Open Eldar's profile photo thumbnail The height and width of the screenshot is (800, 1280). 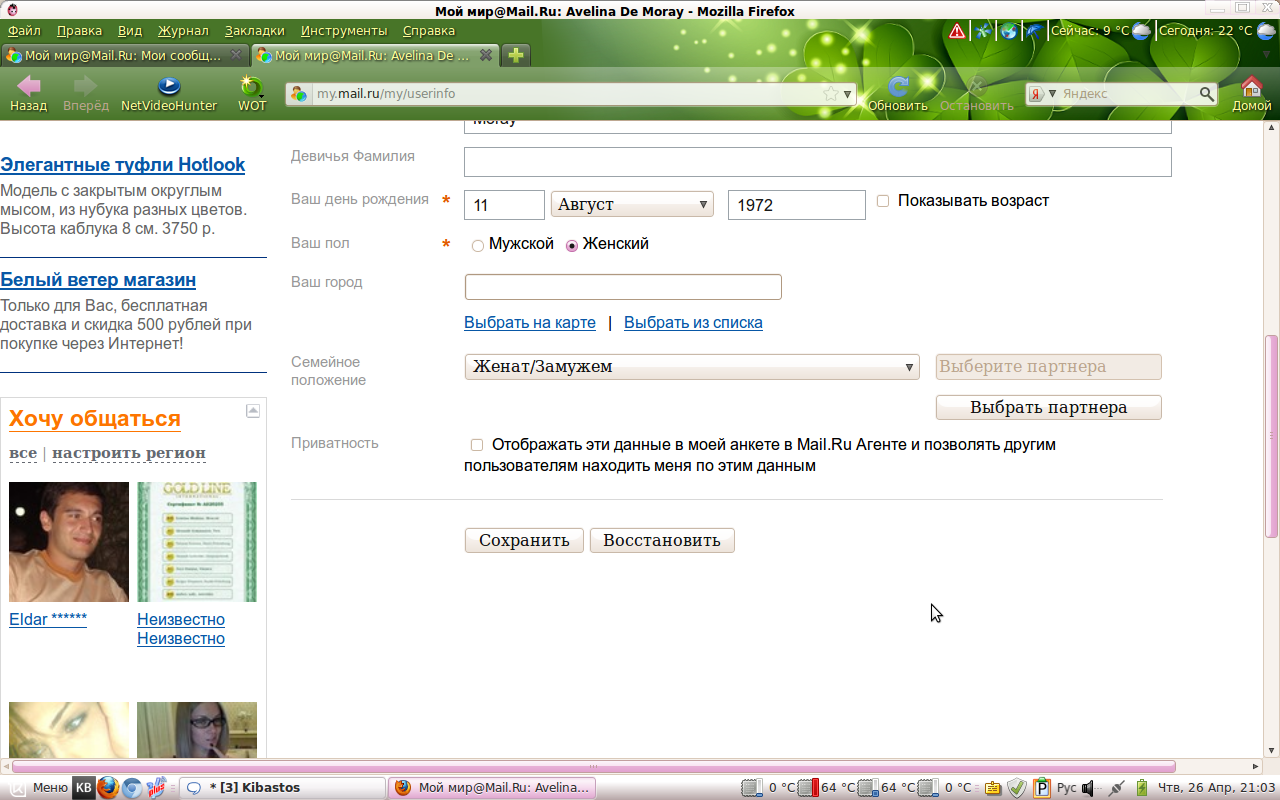pyautogui.click(x=69, y=542)
